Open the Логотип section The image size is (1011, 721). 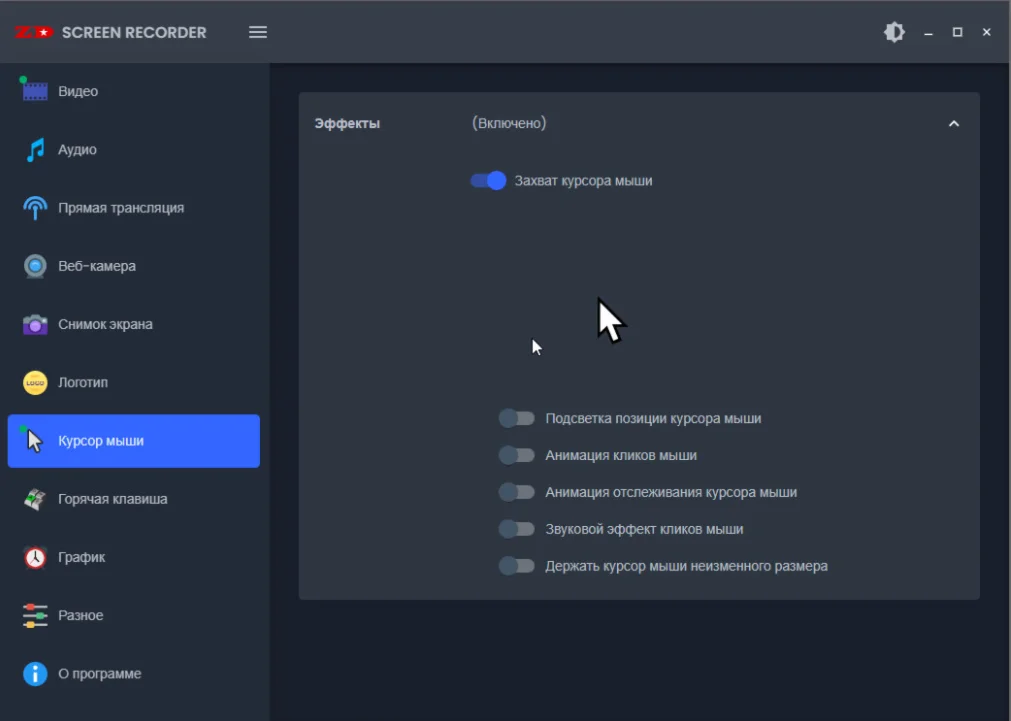(x=133, y=382)
